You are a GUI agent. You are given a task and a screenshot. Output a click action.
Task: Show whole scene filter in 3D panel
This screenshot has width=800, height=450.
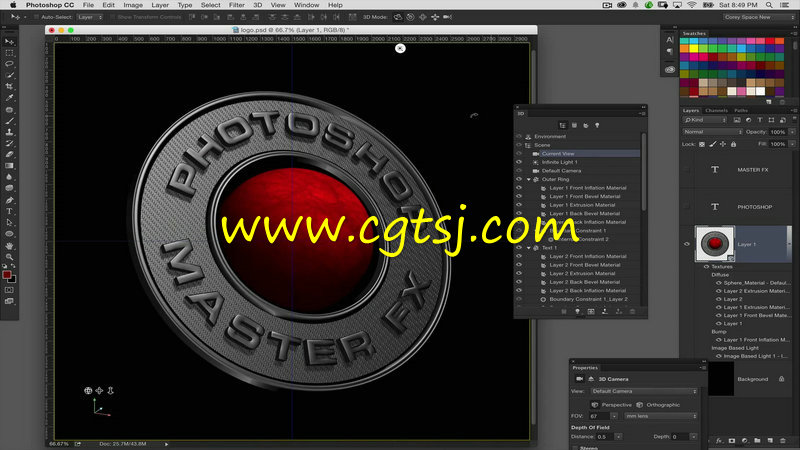pyautogui.click(x=563, y=125)
